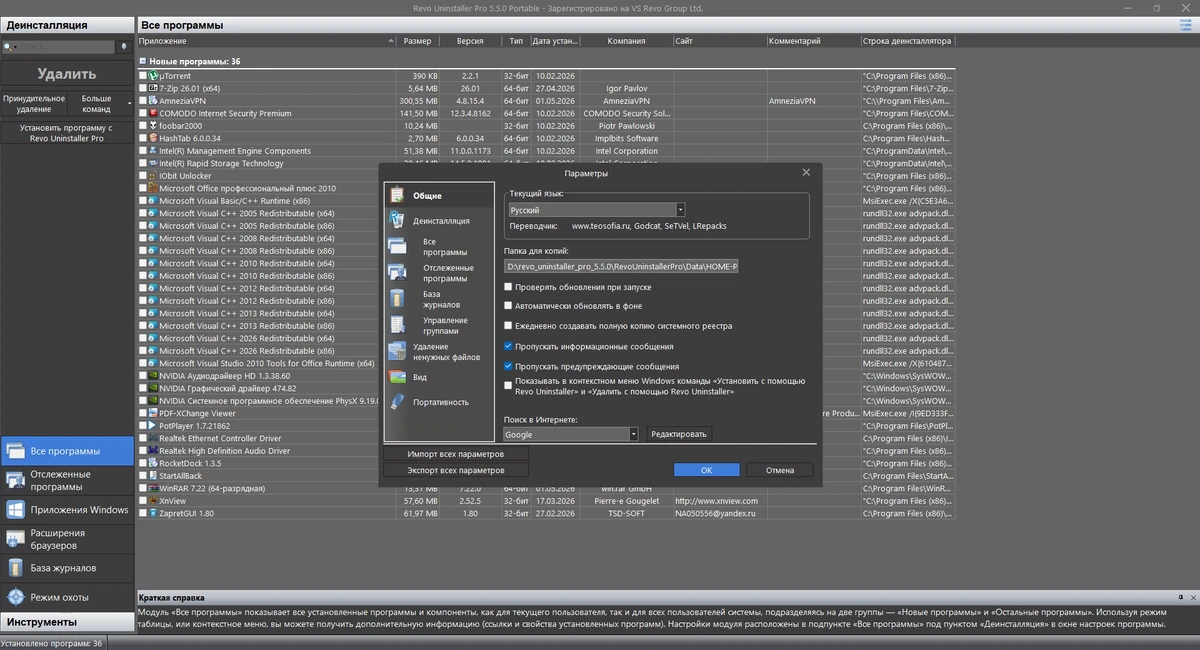The image size is (1200, 650).
Task: Click the Все программы icon in the Параметры dialog
Action: pyautogui.click(x=398, y=246)
